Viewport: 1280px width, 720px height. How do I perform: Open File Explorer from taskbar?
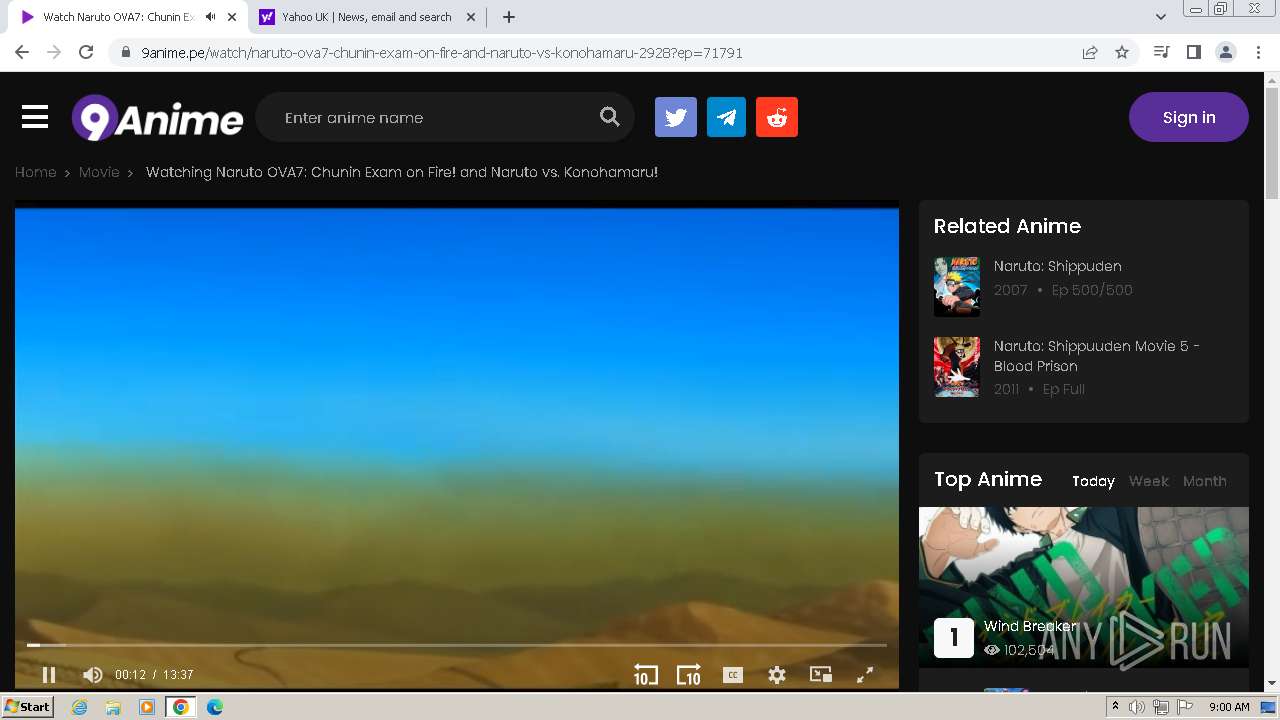(113, 707)
